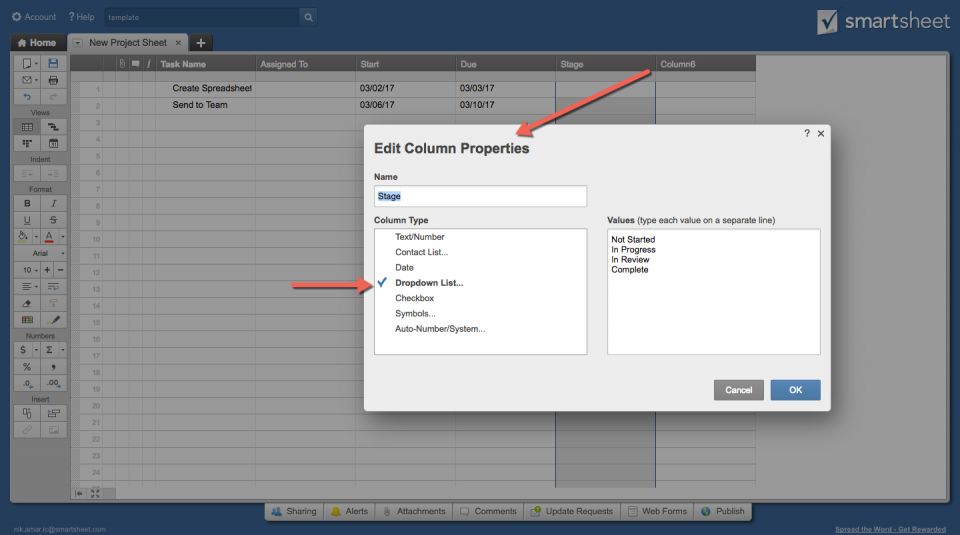Click the column Name input field
This screenshot has height=535, width=960.
[x=480, y=197]
